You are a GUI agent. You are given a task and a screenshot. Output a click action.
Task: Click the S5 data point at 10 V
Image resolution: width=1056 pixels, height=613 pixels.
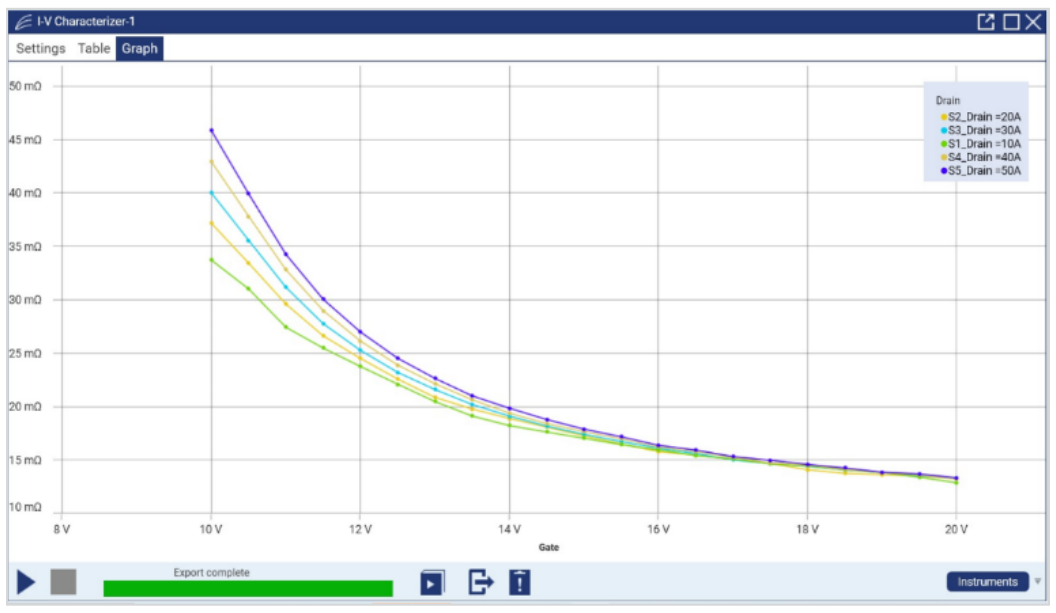211,130
